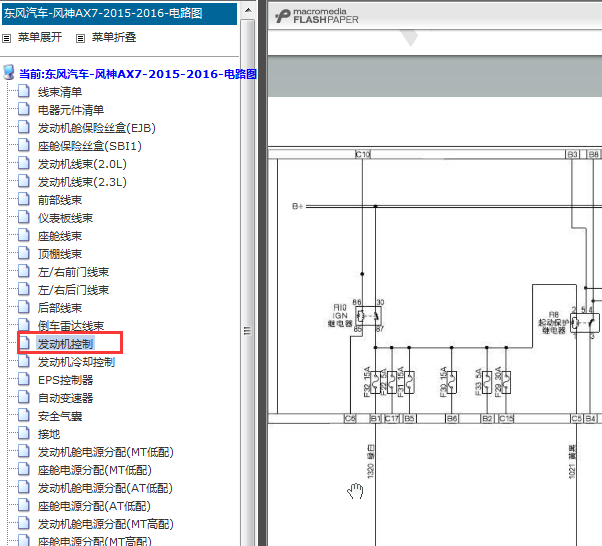Click the page icon beside 前部线束
The image size is (602, 546).
(24, 199)
